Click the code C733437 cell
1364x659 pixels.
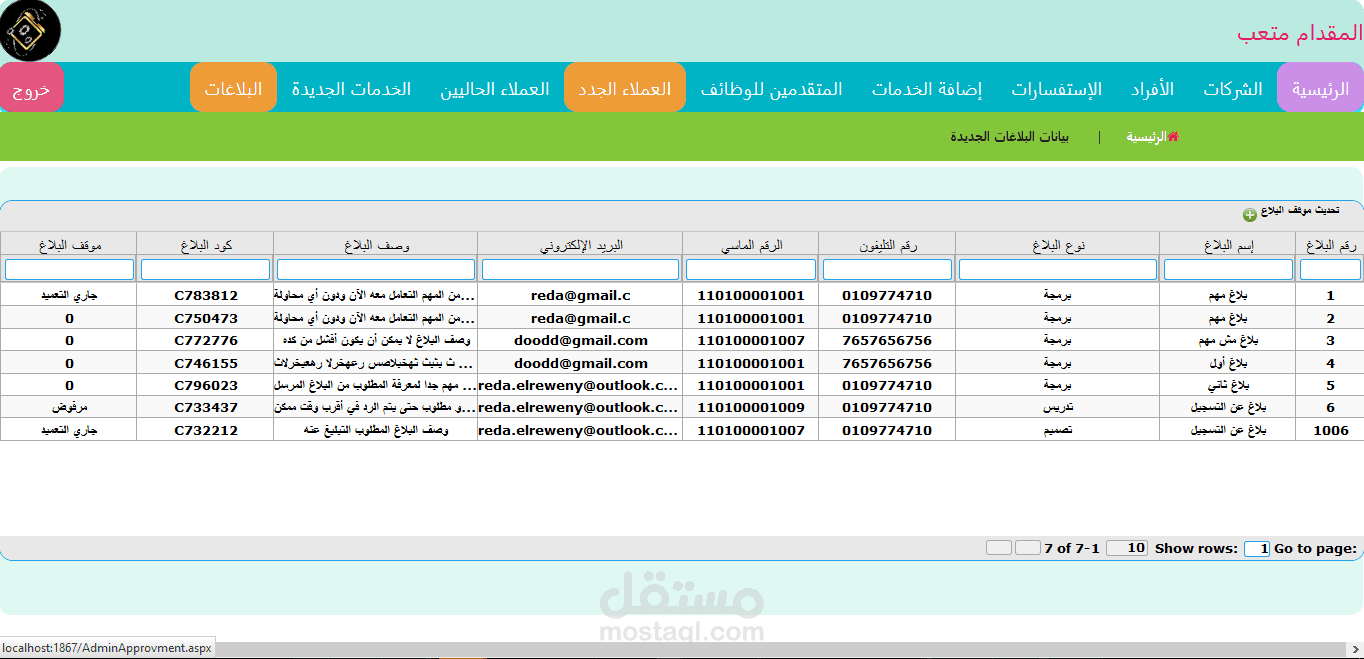tap(205, 407)
